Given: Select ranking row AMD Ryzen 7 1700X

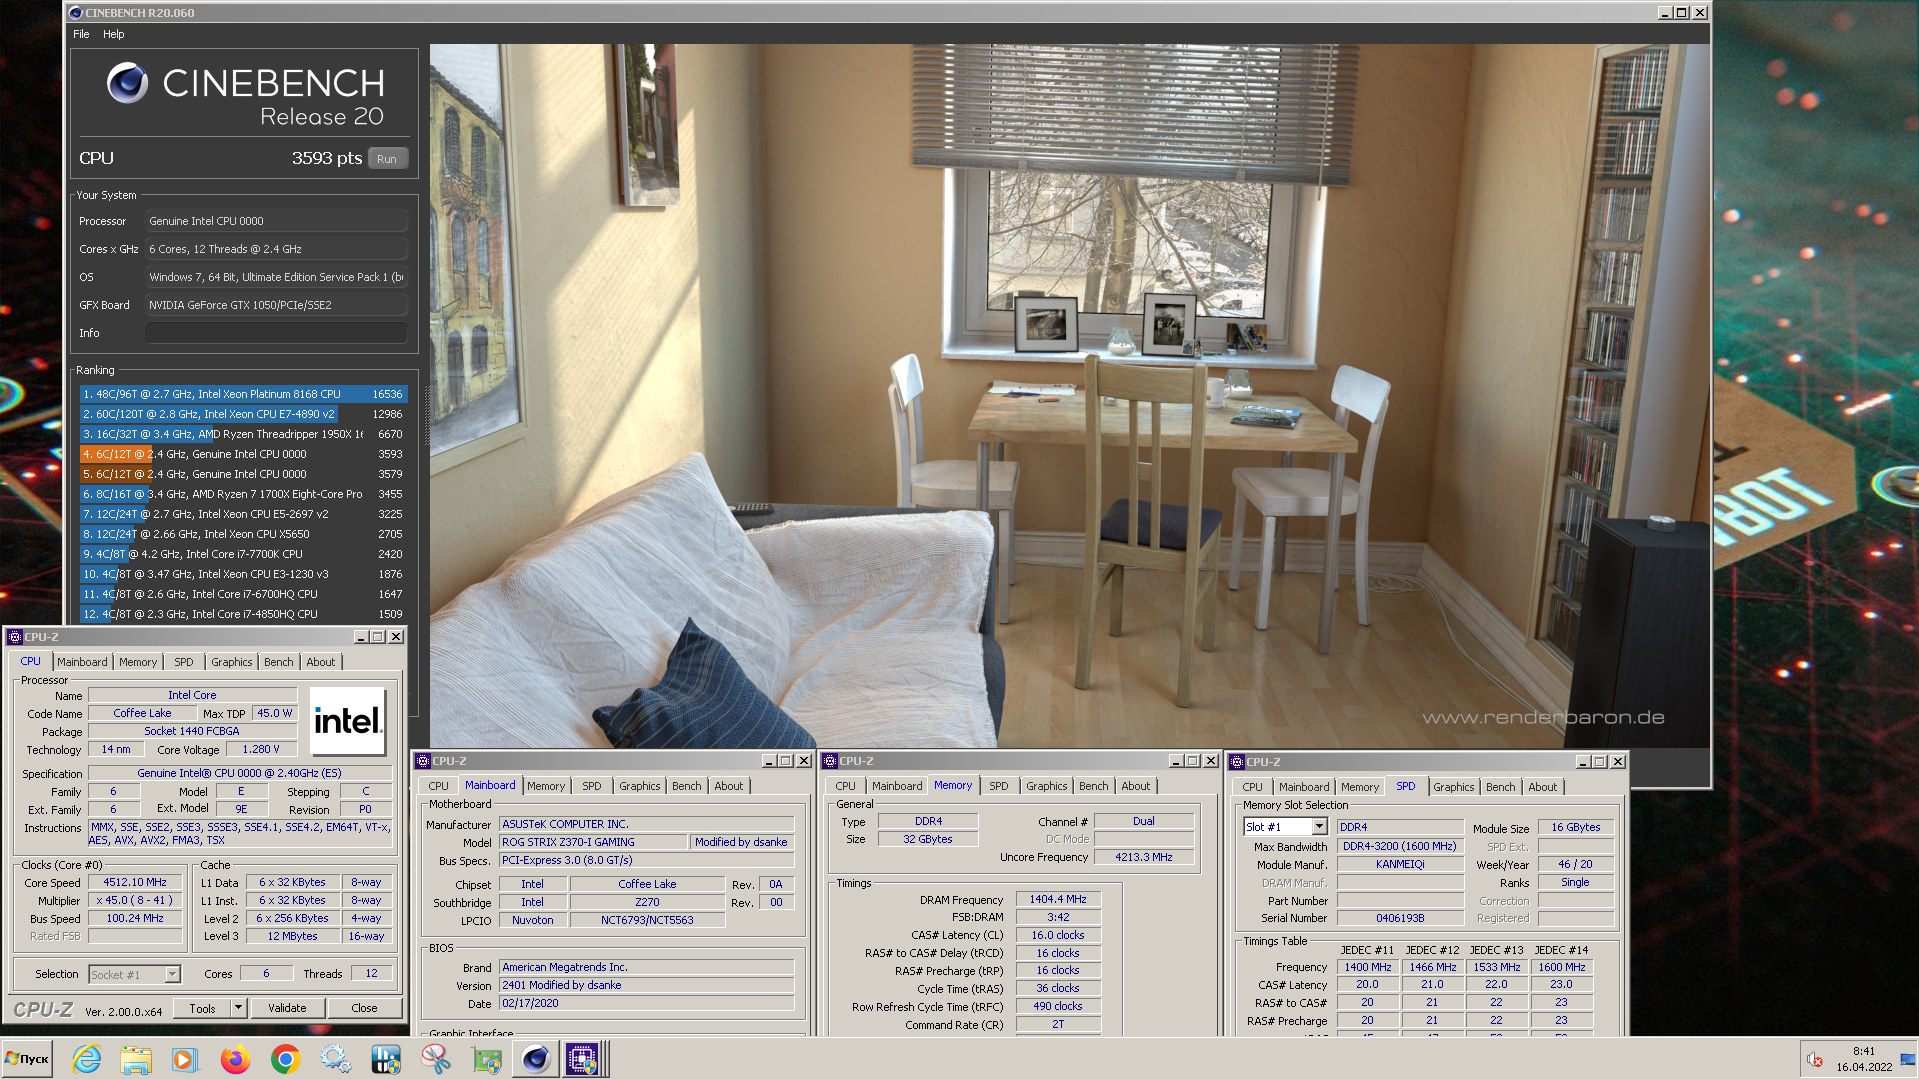Looking at the screenshot, I should 243,494.
